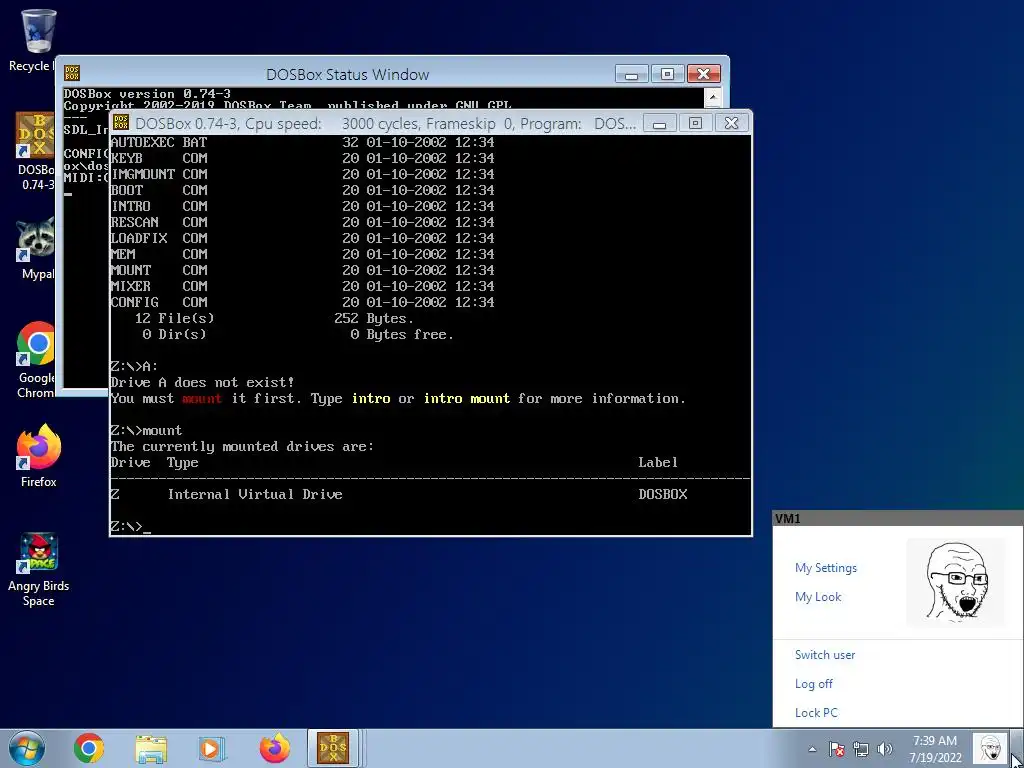
Task: Click the LOADFIX COM file row
Action: click(x=302, y=238)
